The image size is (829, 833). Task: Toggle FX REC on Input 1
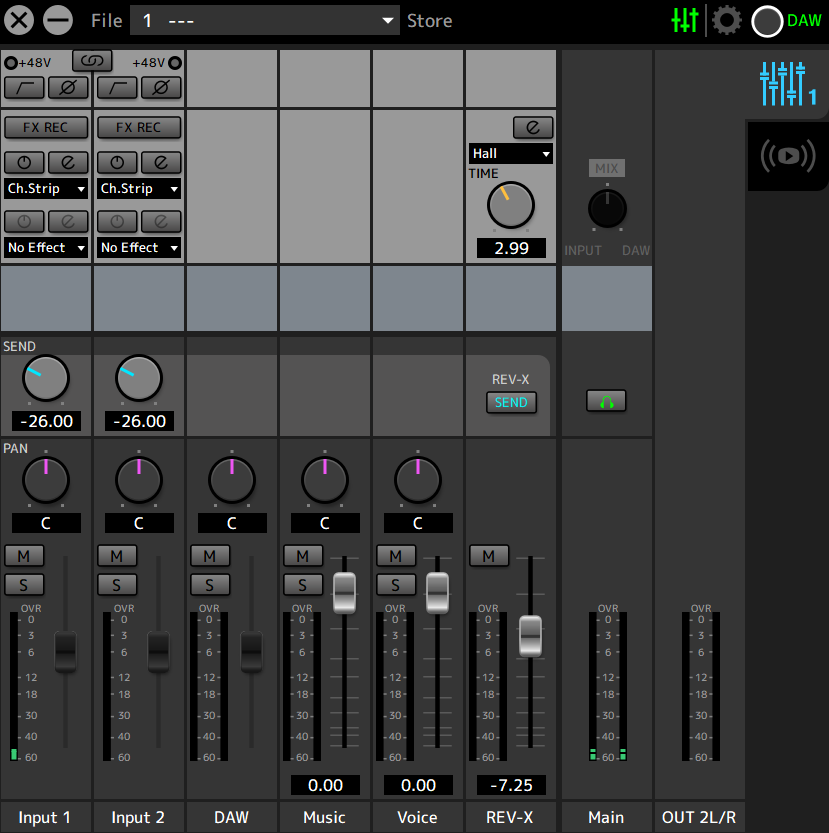[x=46, y=128]
